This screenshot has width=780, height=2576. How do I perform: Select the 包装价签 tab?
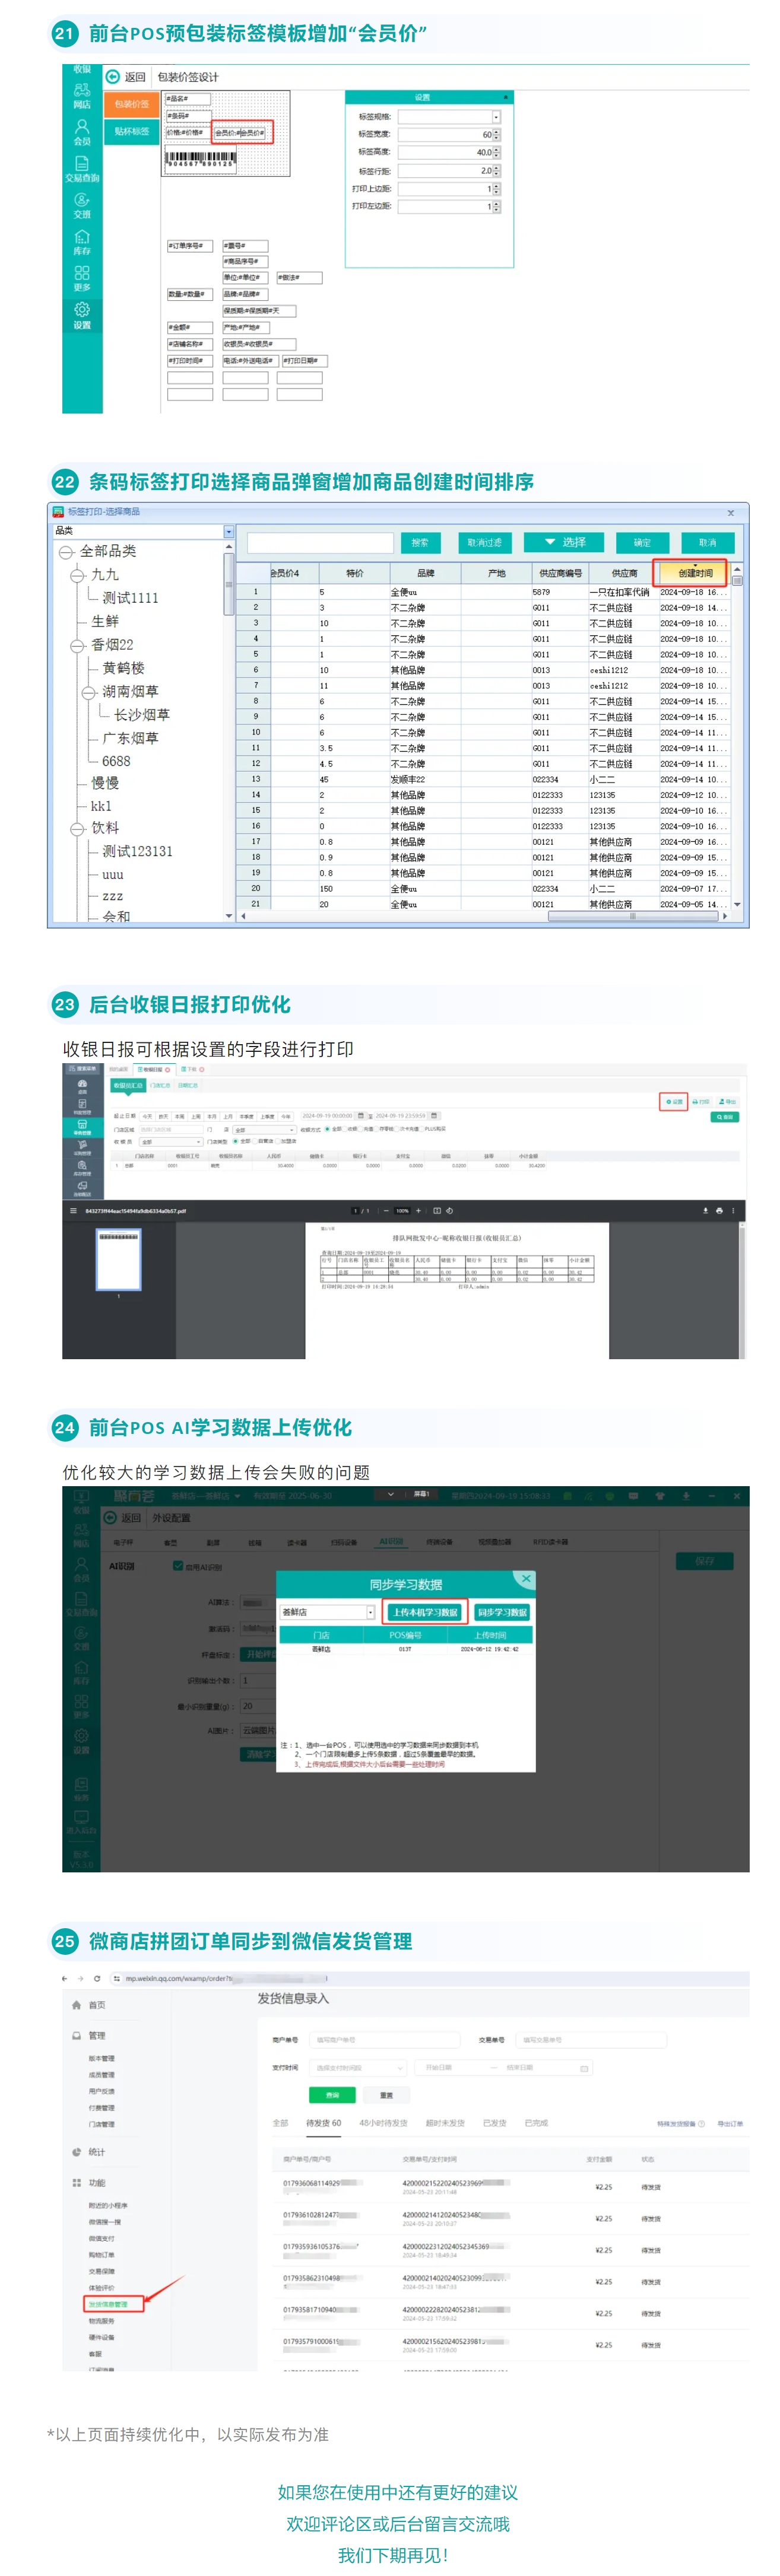tap(131, 104)
